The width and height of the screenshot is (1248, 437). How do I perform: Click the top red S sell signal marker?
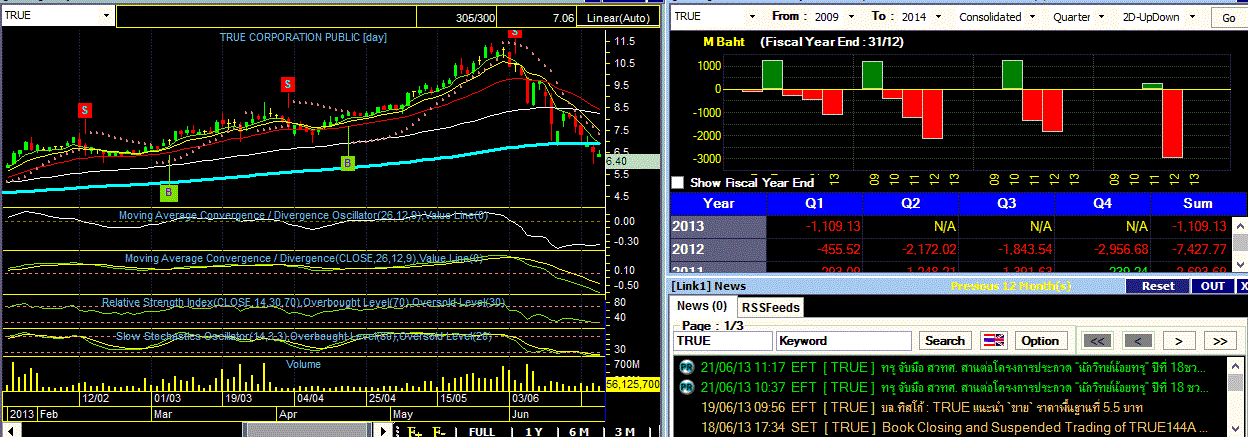click(x=514, y=32)
